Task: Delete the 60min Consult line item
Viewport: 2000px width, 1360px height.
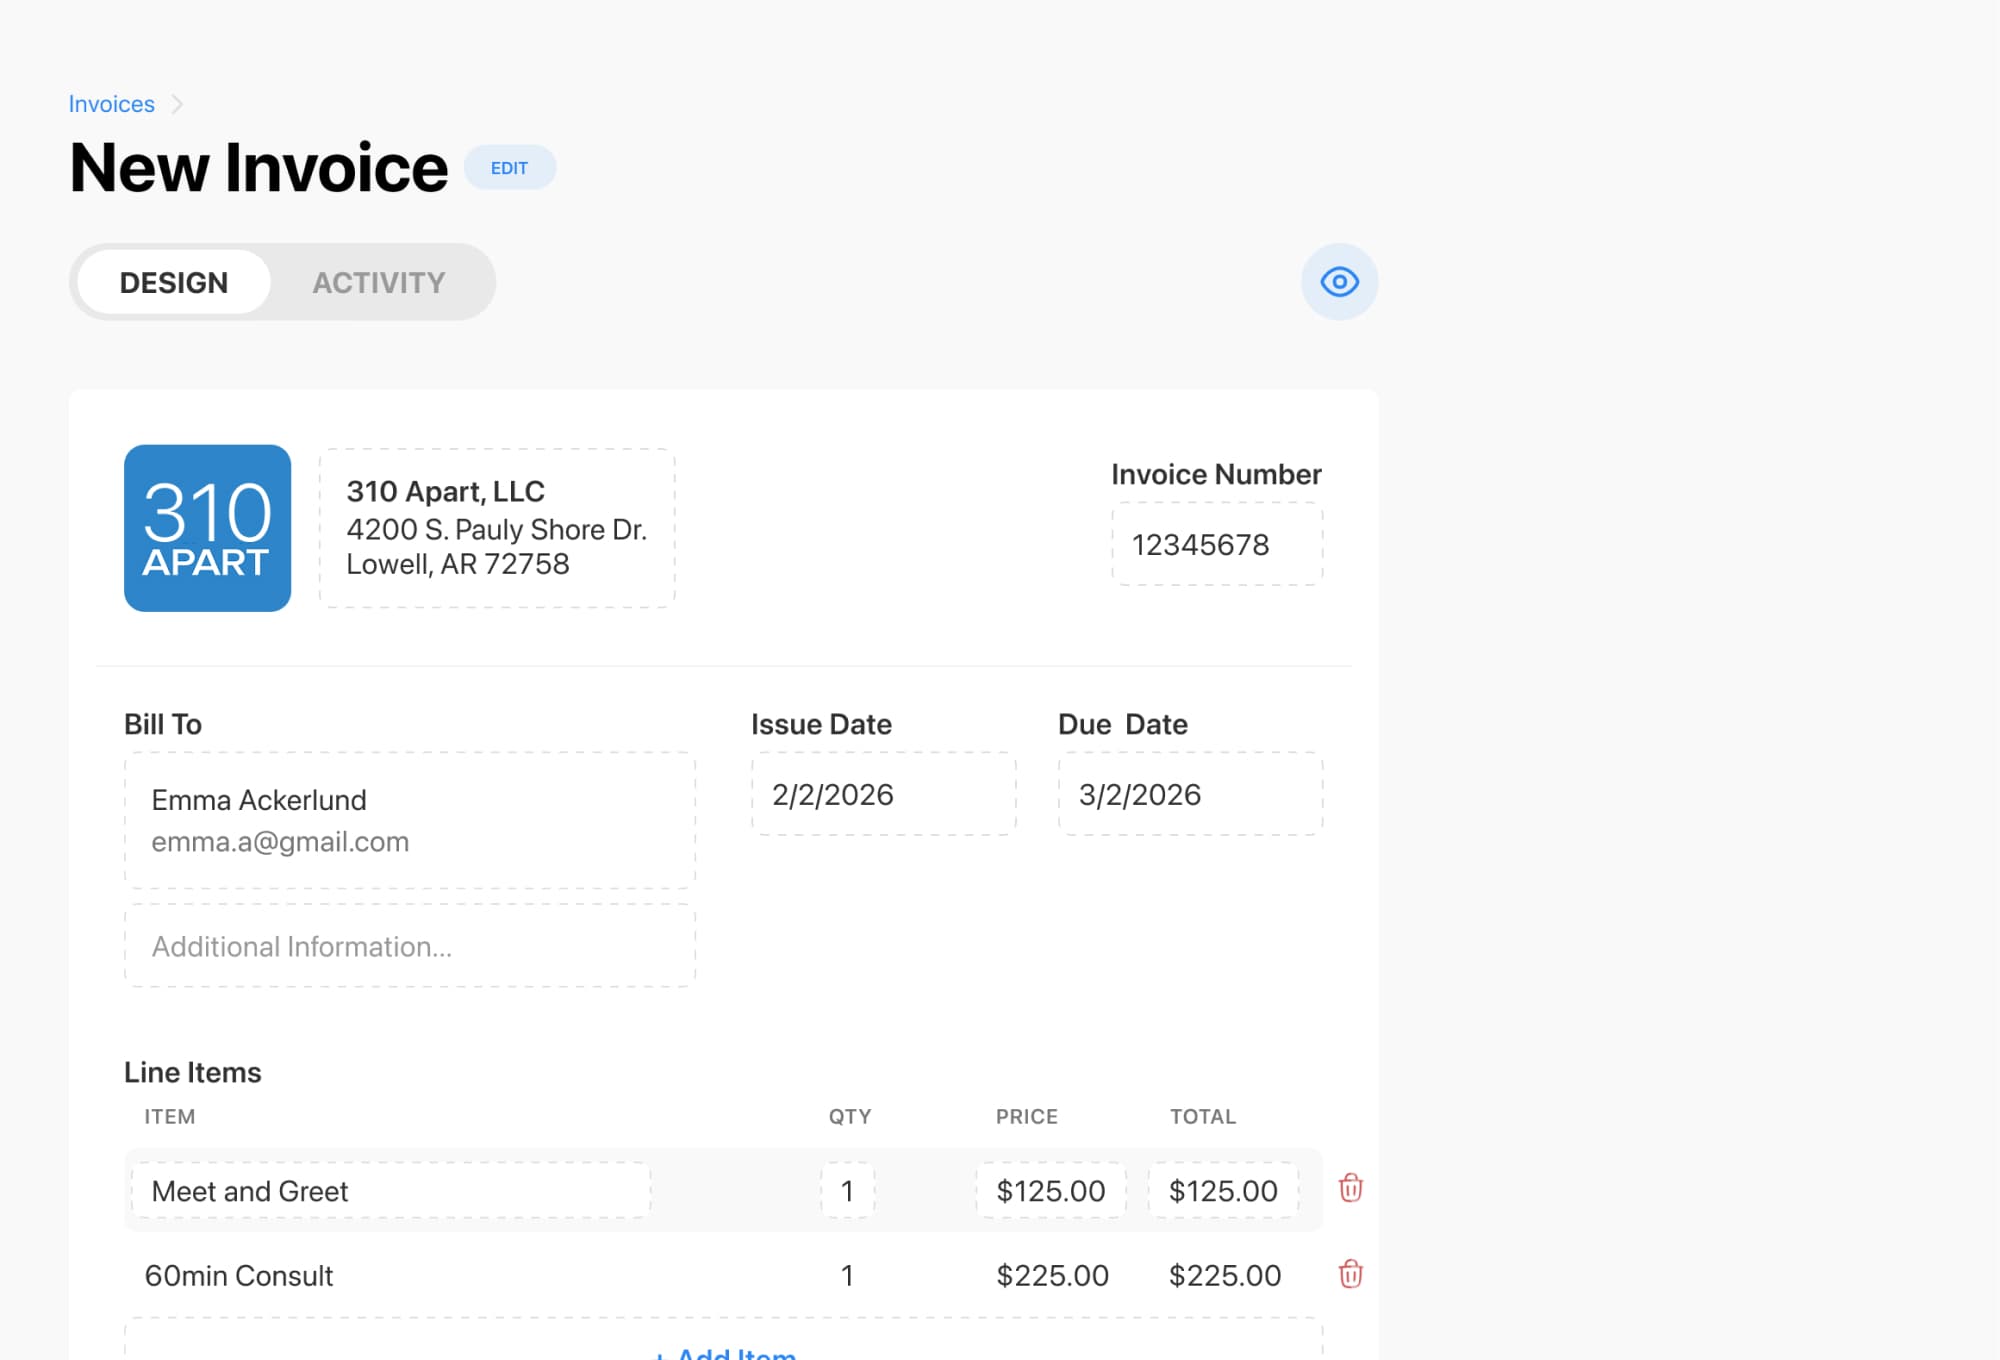Action: click(1349, 1274)
